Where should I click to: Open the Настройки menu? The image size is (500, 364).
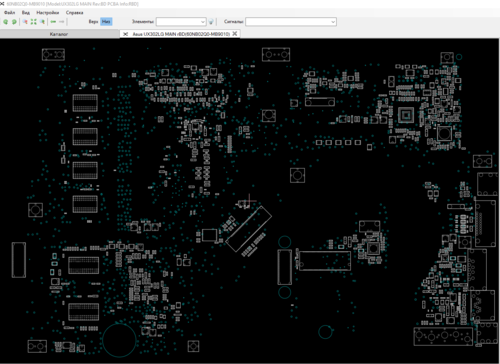48,13
